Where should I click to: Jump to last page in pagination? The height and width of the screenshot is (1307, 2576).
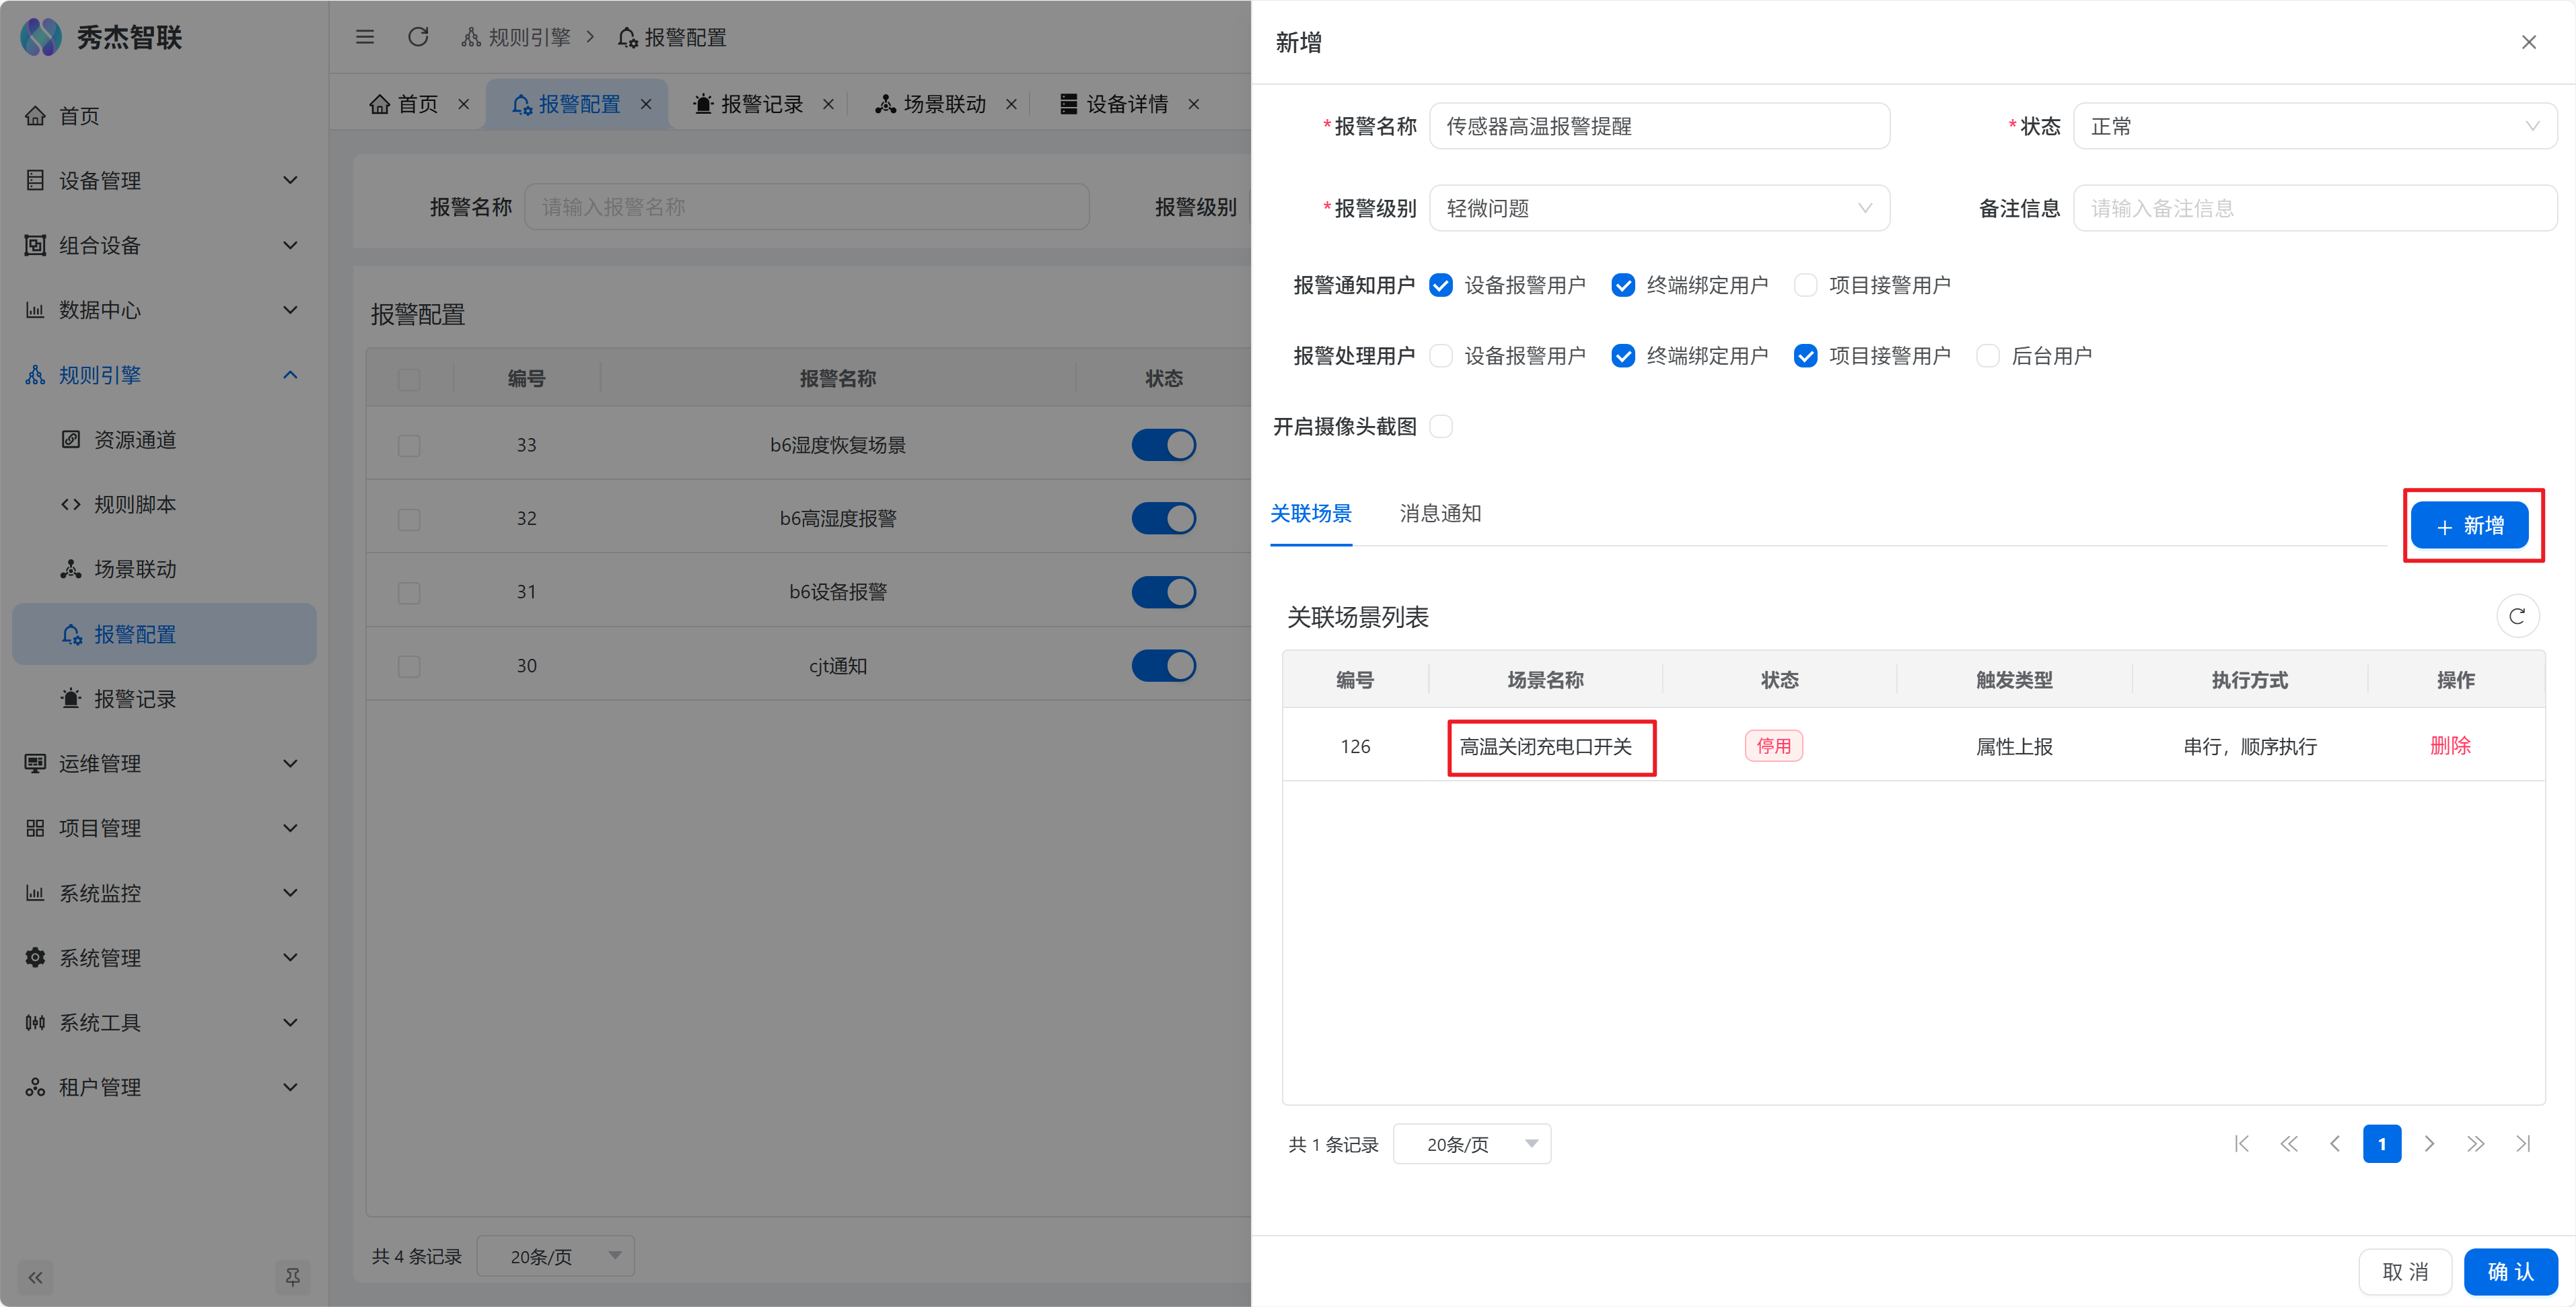(2523, 1144)
